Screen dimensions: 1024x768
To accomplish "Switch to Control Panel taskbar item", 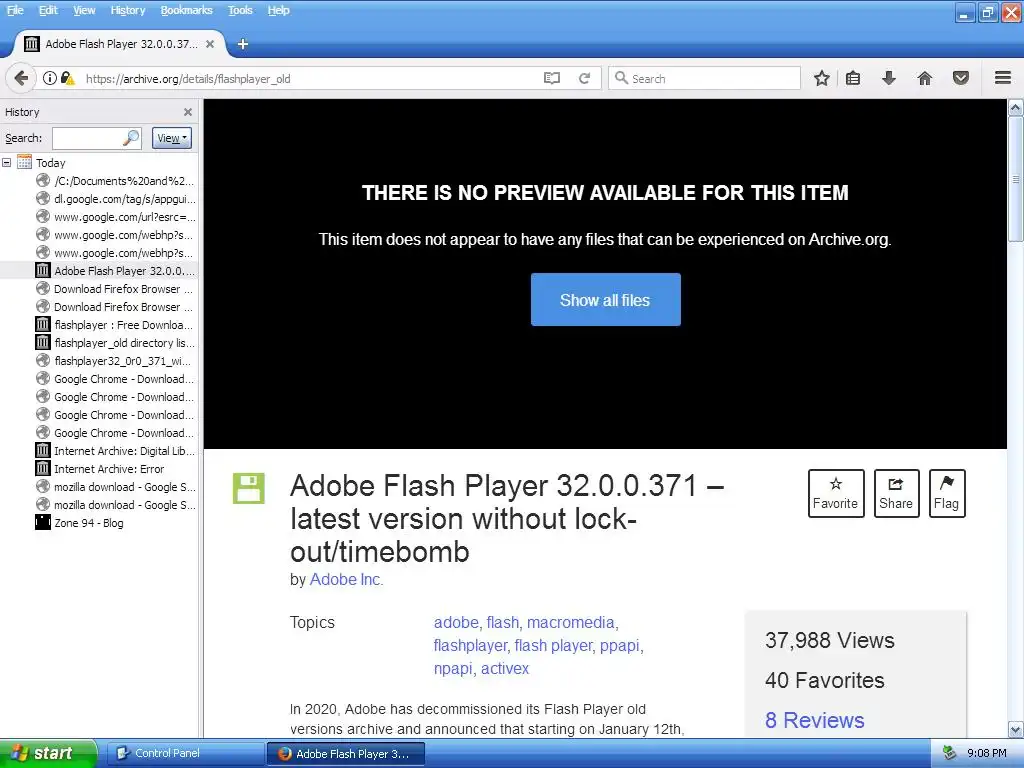I will [x=185, y=753].
